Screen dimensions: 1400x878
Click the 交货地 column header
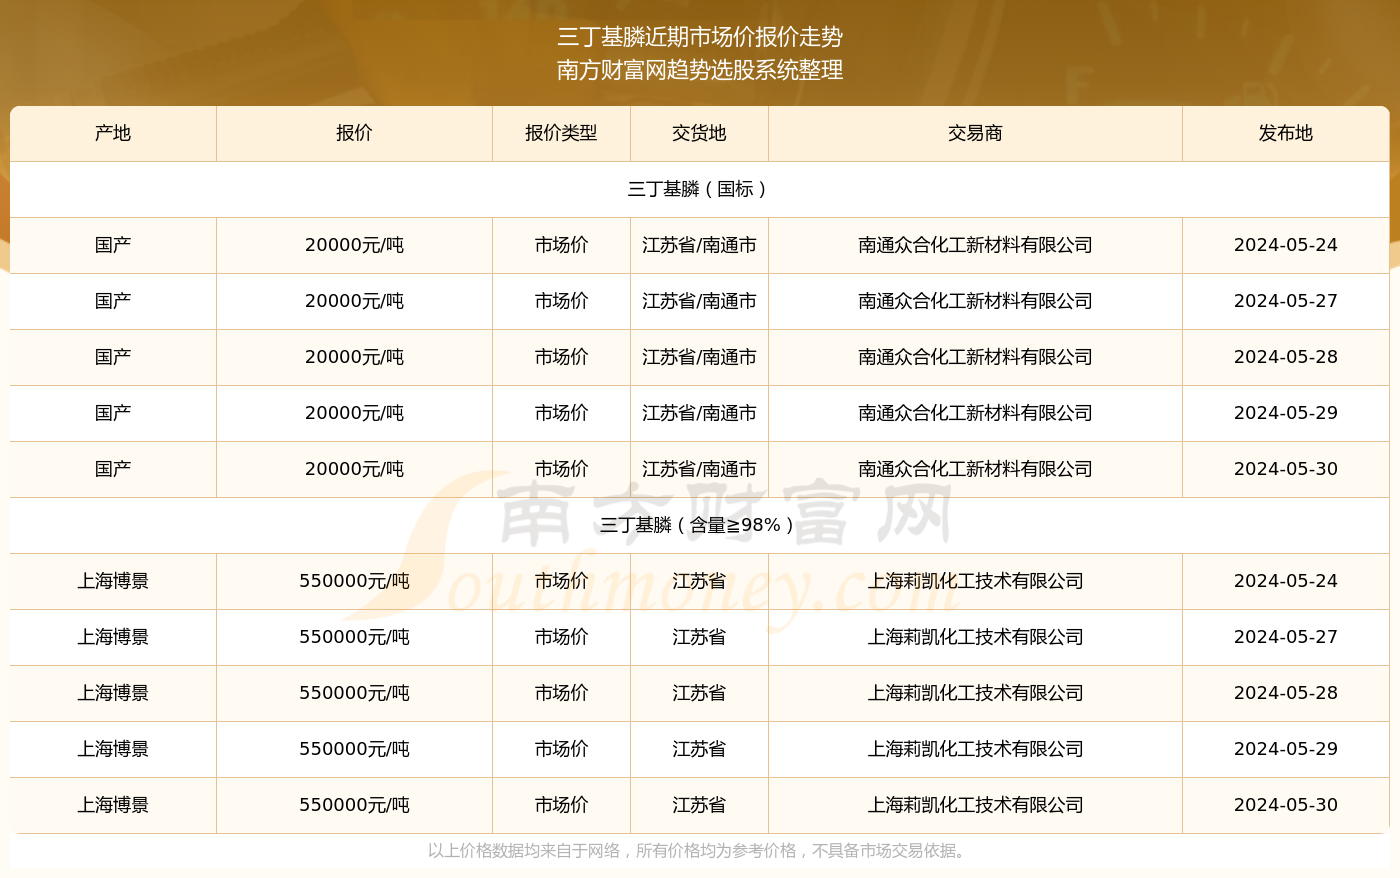click(699, 133)
